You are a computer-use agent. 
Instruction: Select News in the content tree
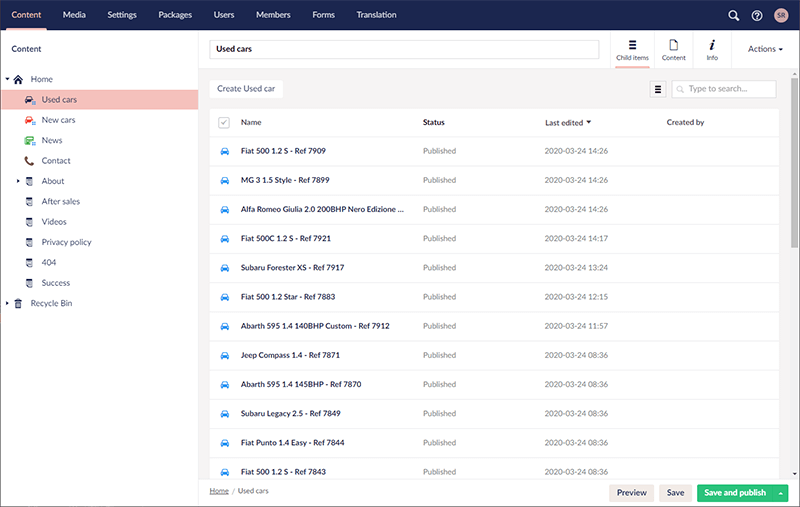click(x=52, y=140)
